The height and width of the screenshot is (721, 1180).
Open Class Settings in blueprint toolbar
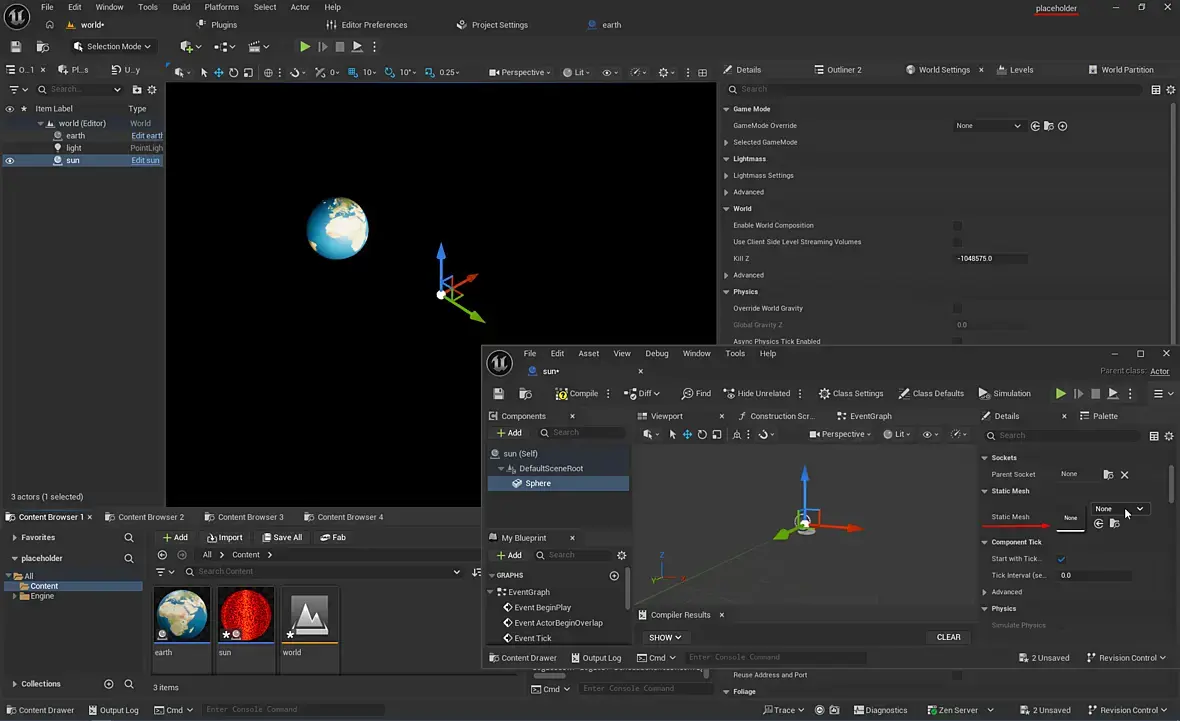coord(851,394)
